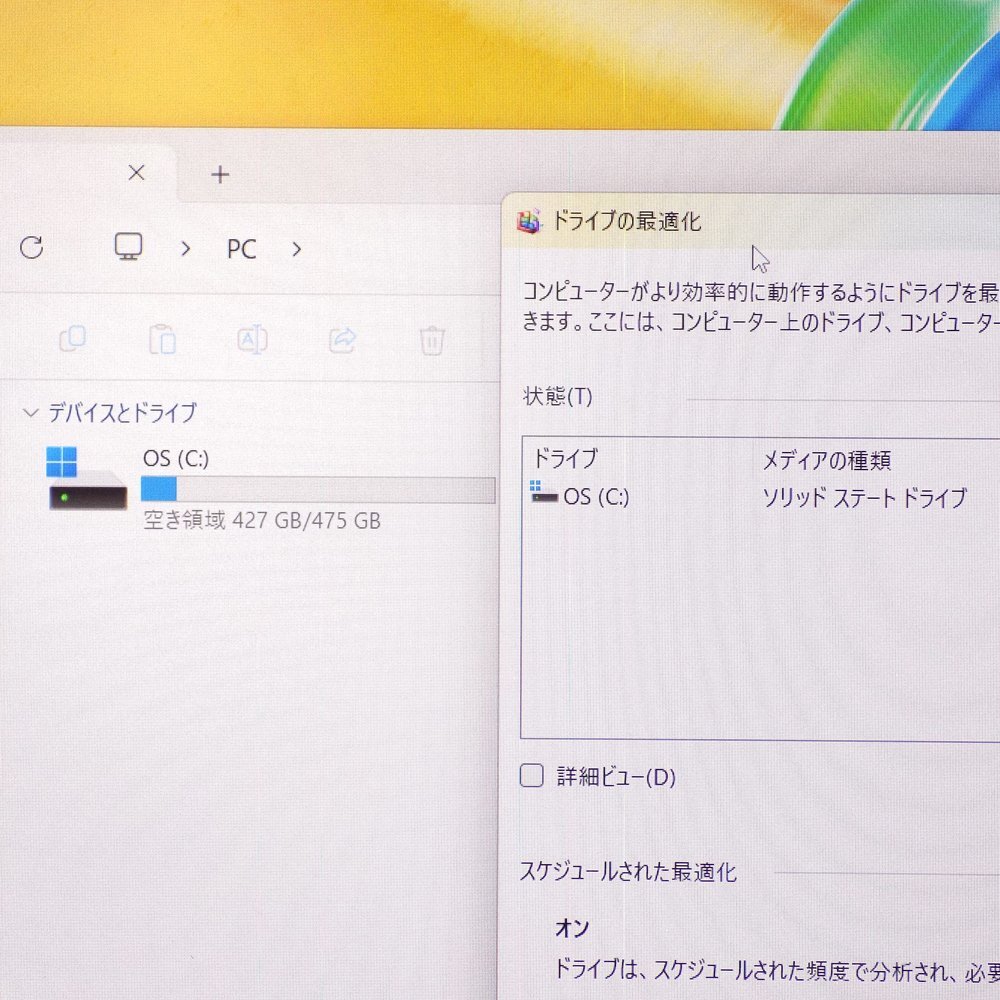Viewport: 1000px width, 1000px height.
Task: Click the 状態(T) label
Action: (x=557, y=396)
